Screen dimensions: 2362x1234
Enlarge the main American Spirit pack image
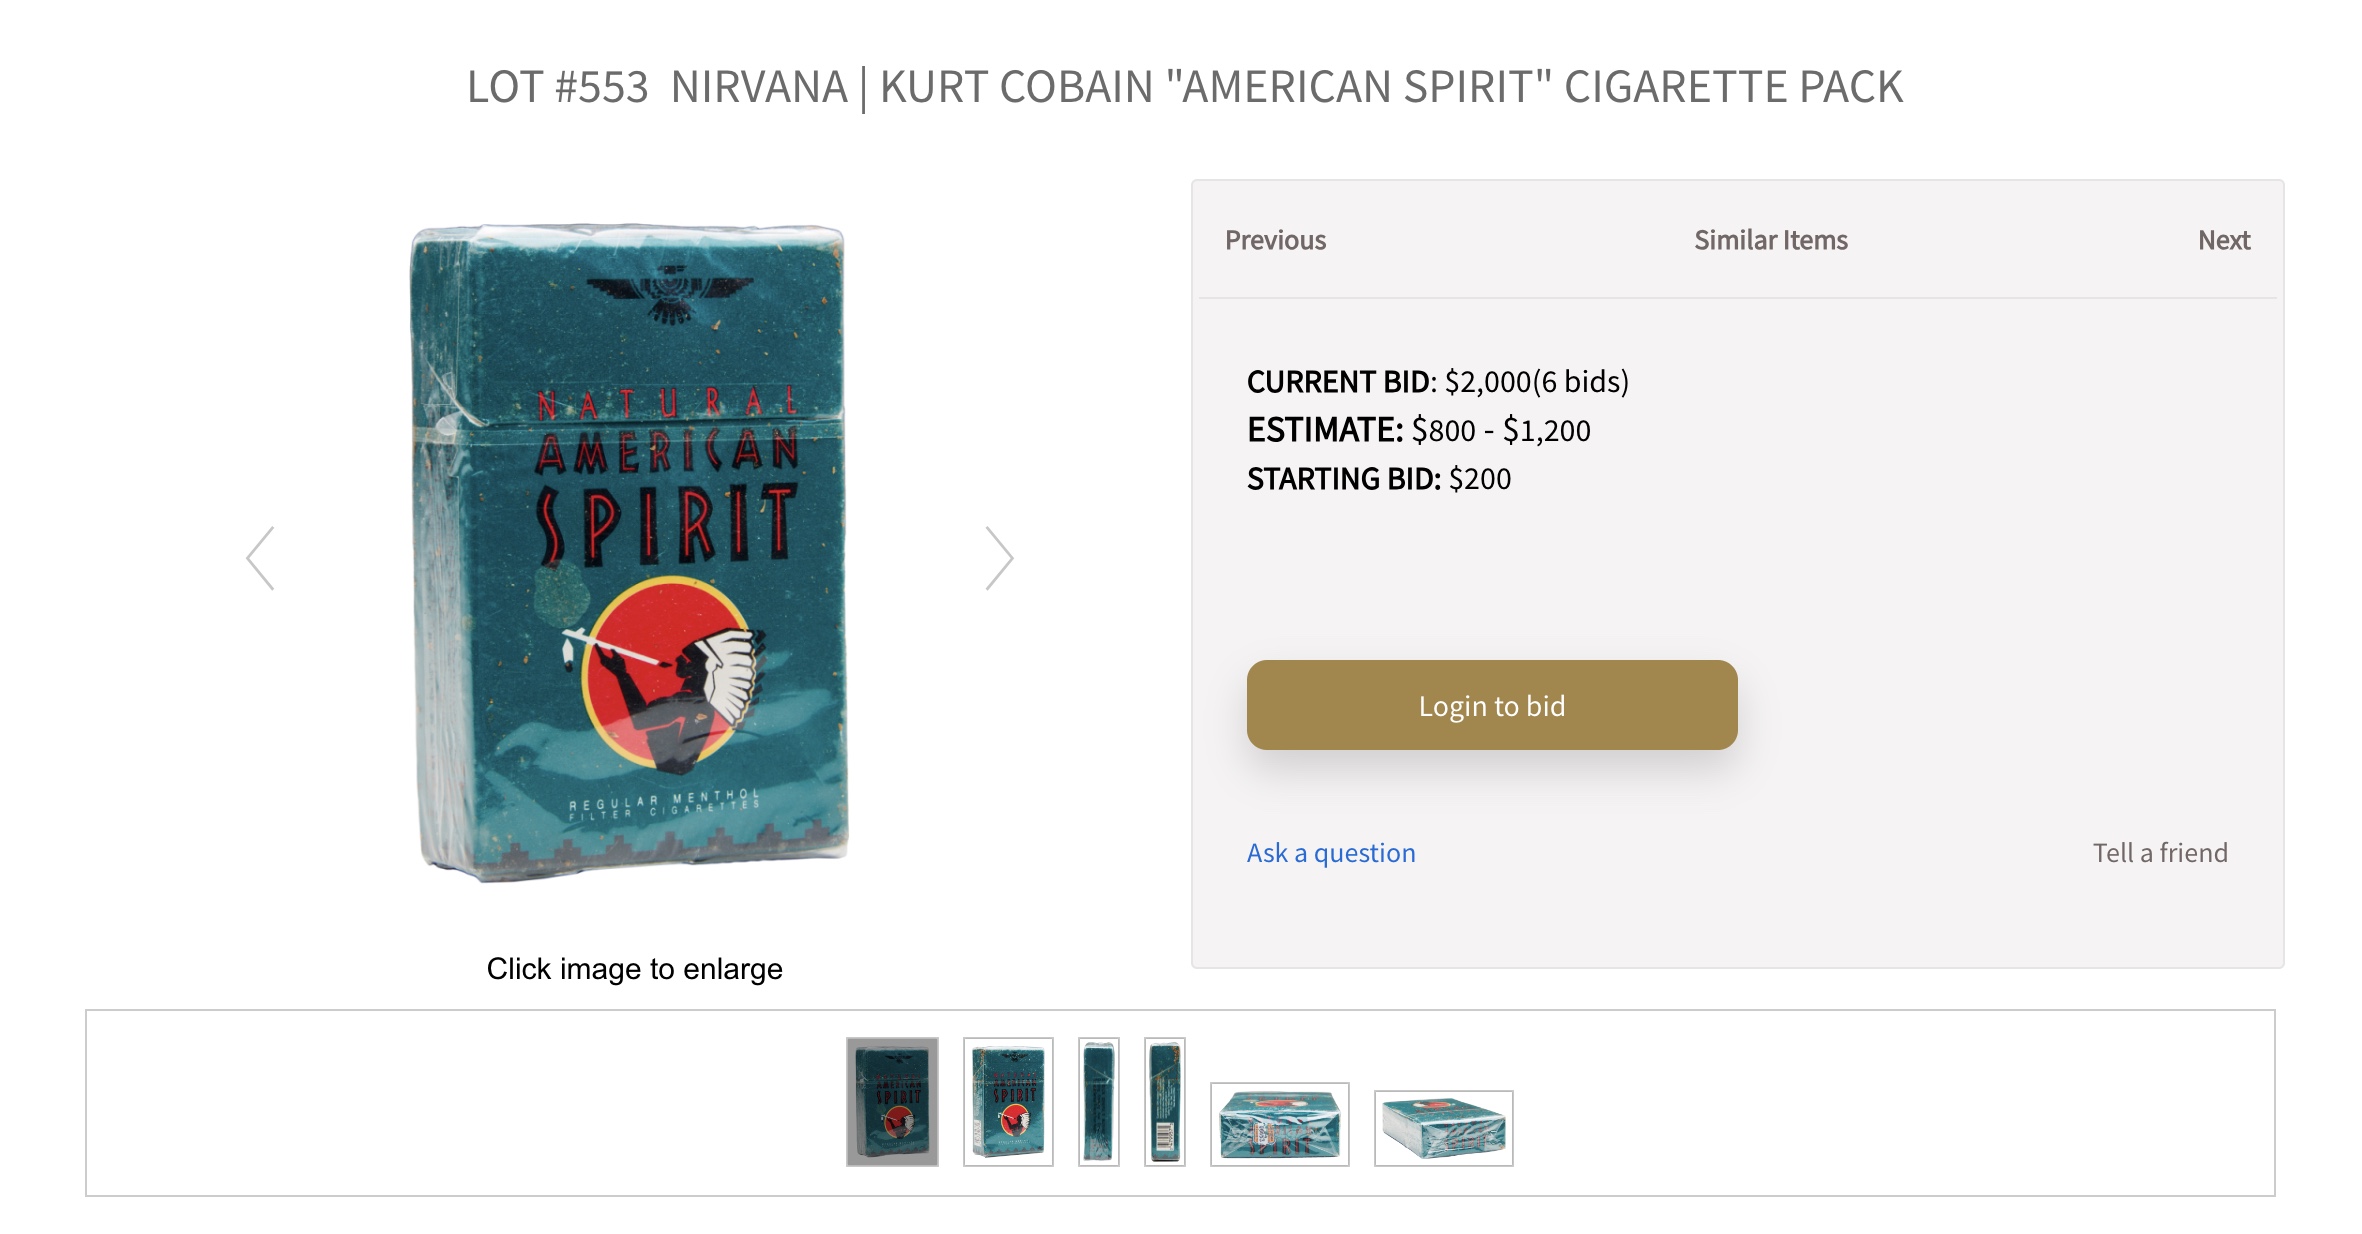(x=632, y=552)
